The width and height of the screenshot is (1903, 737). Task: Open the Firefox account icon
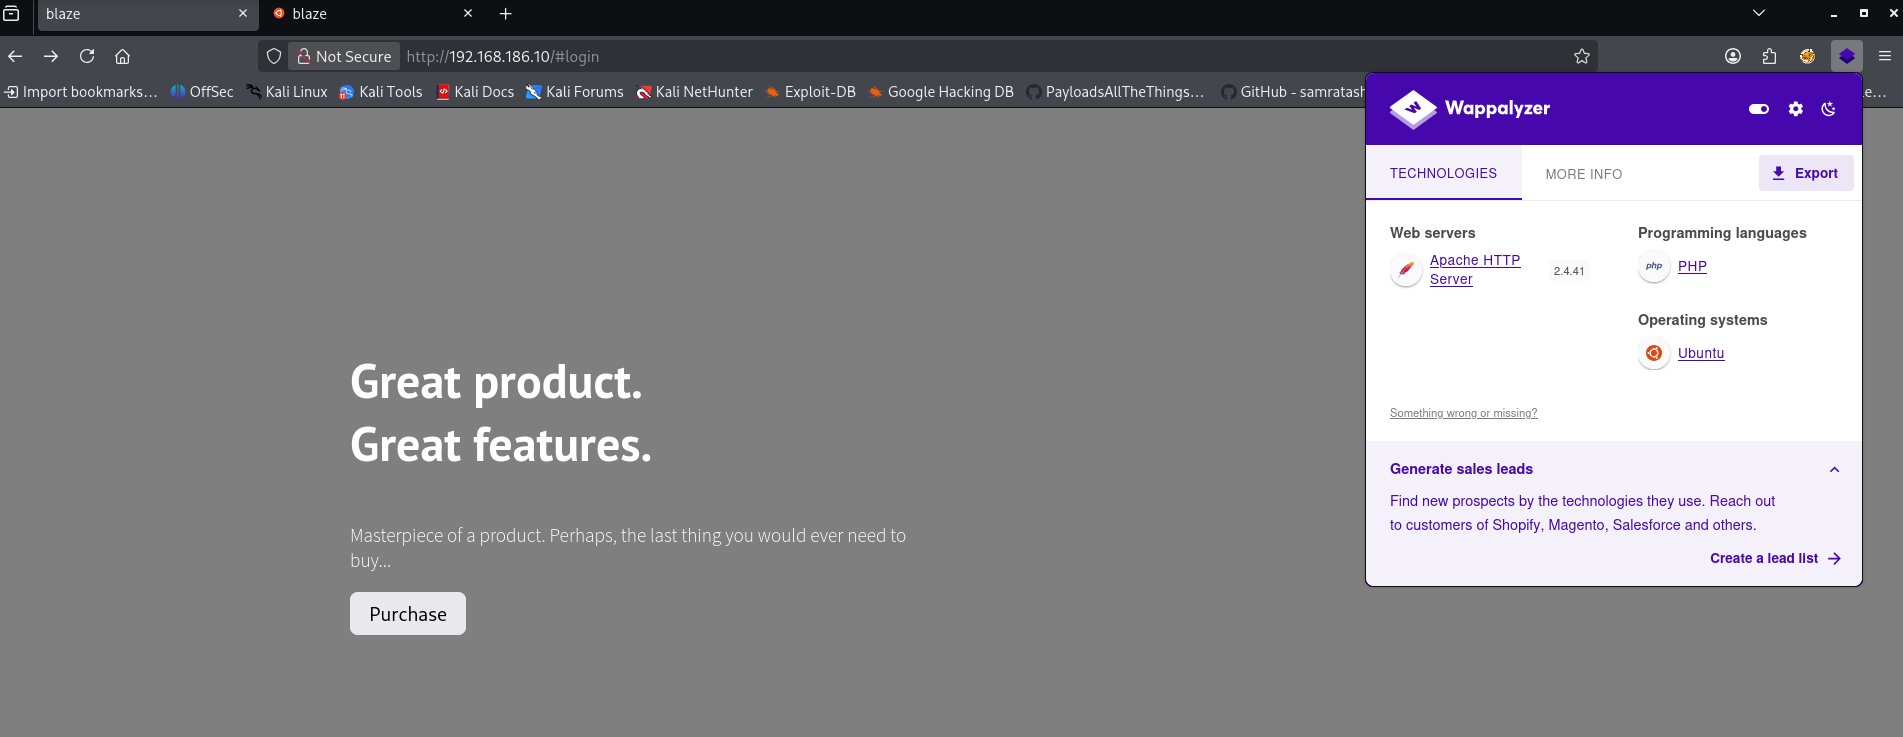tap(1733, 56)
